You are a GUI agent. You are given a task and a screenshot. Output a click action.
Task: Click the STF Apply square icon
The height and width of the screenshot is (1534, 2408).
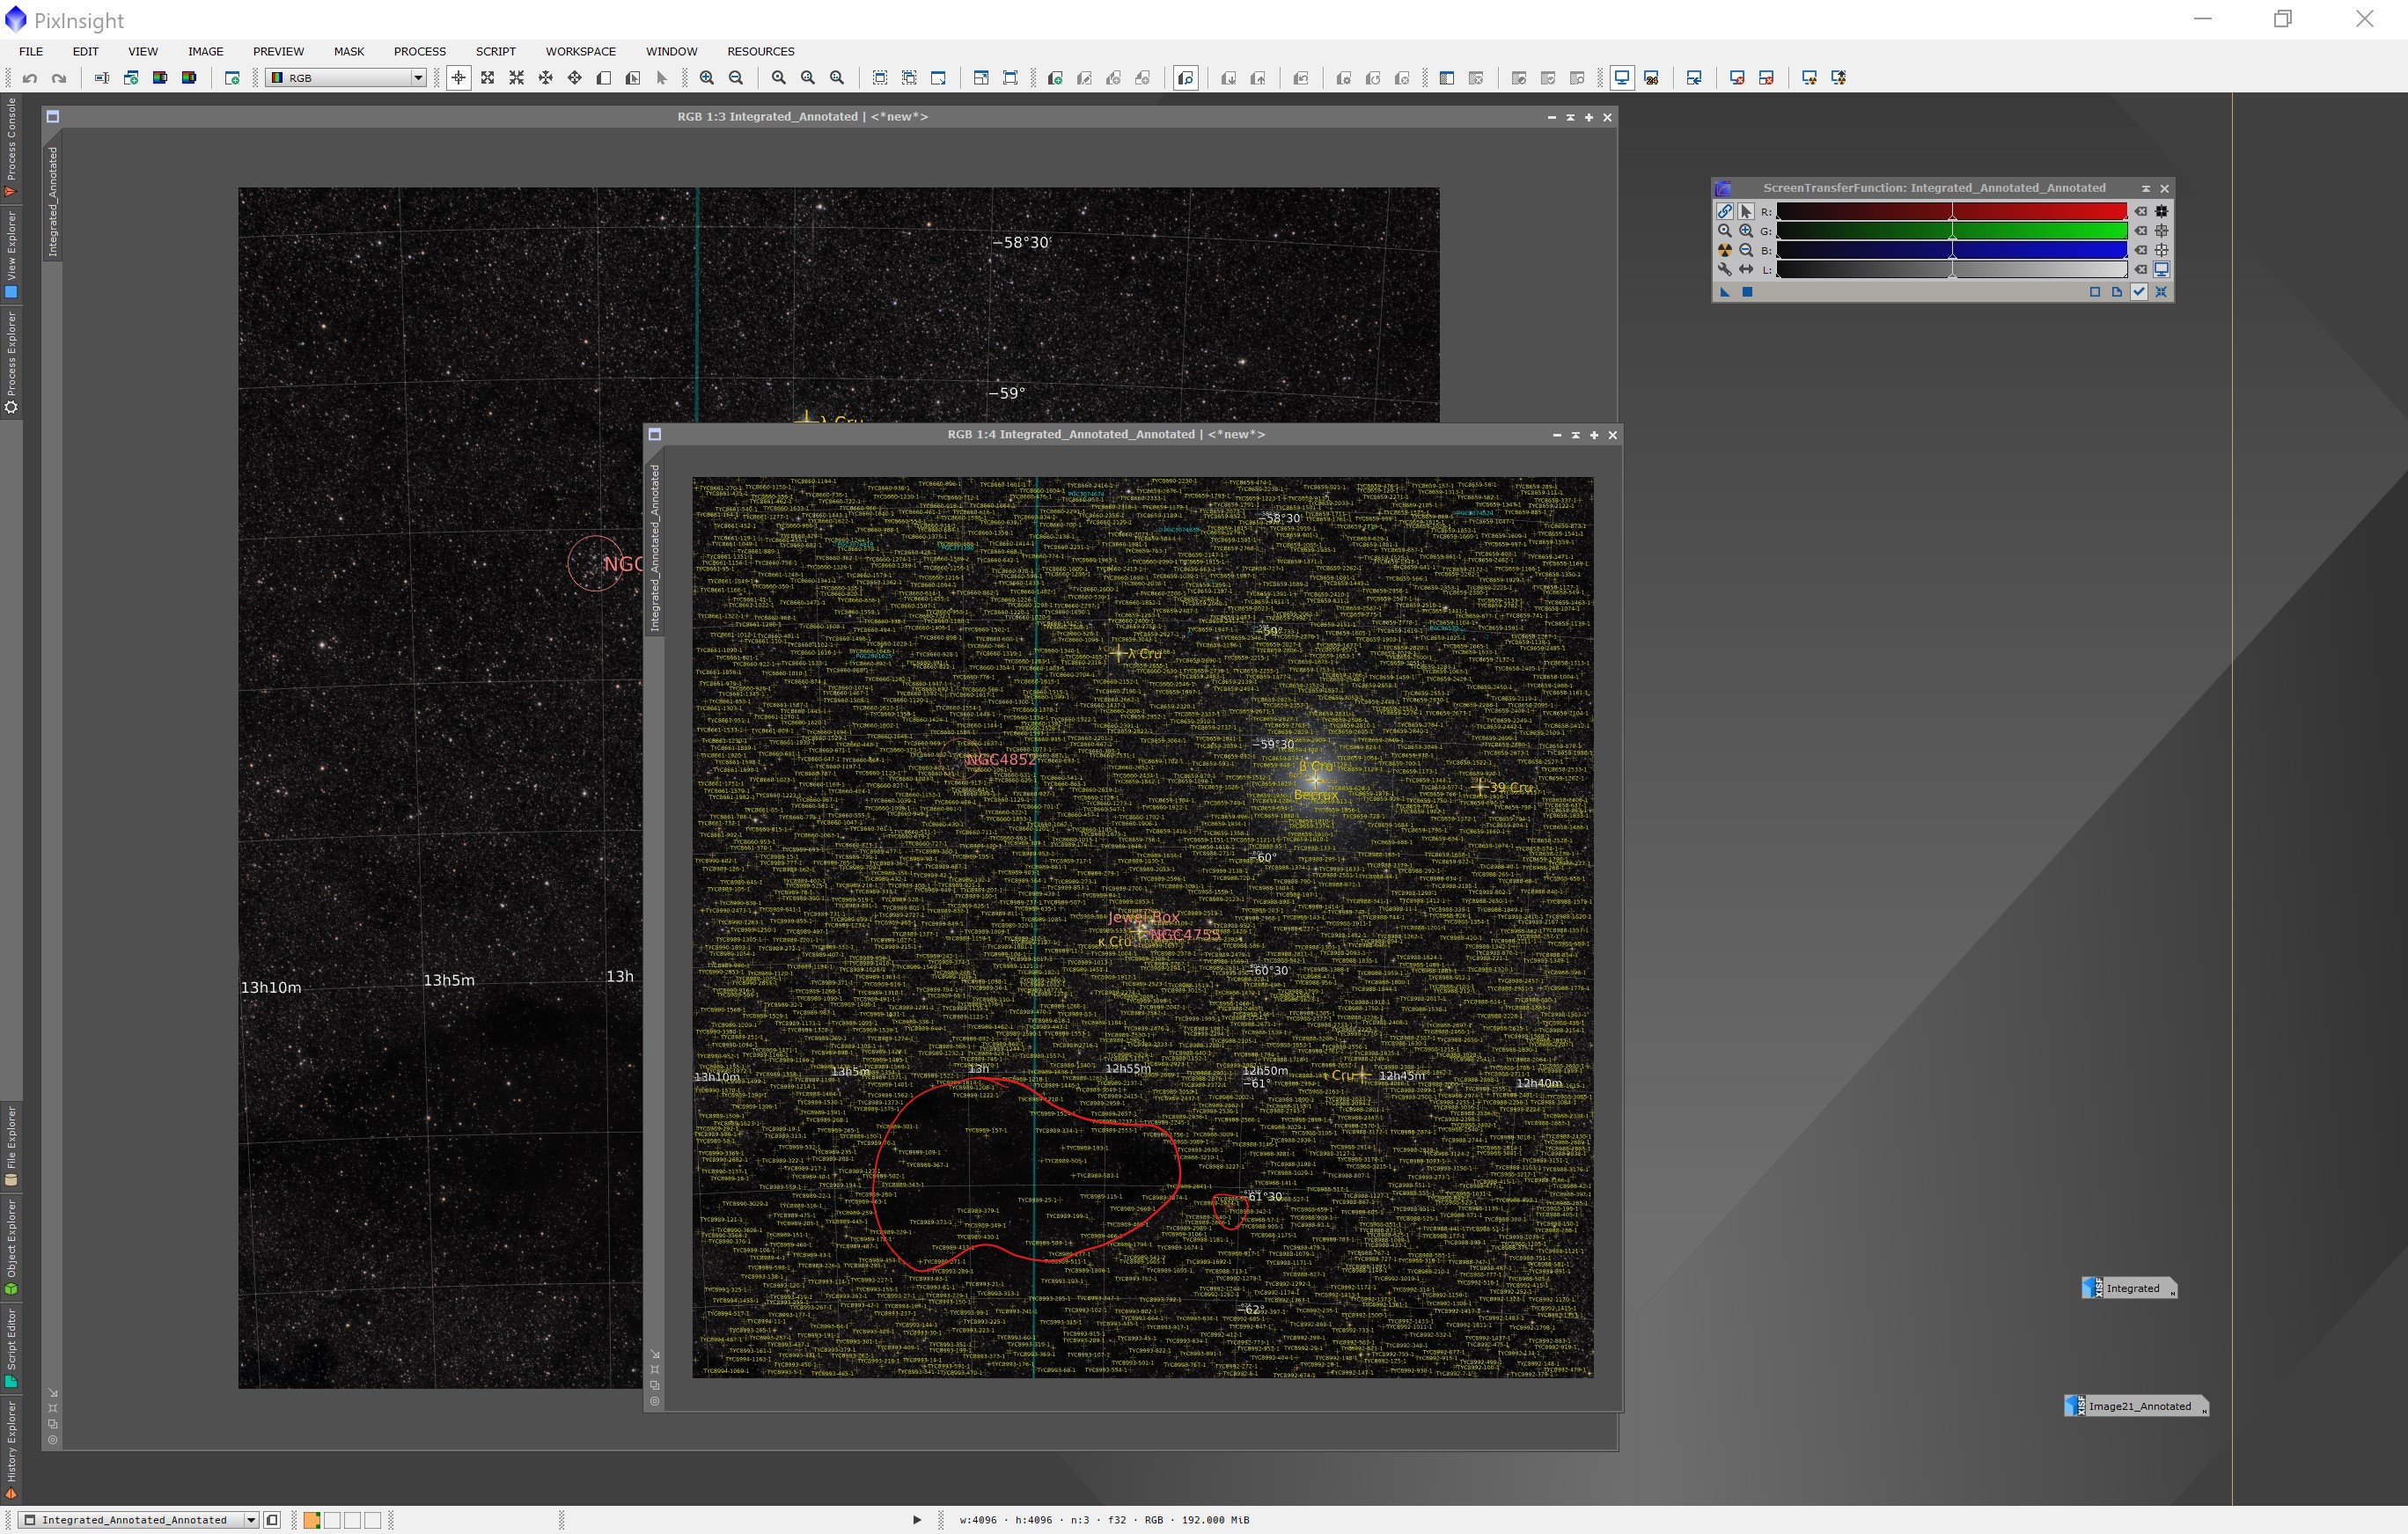coord(1747,292)
